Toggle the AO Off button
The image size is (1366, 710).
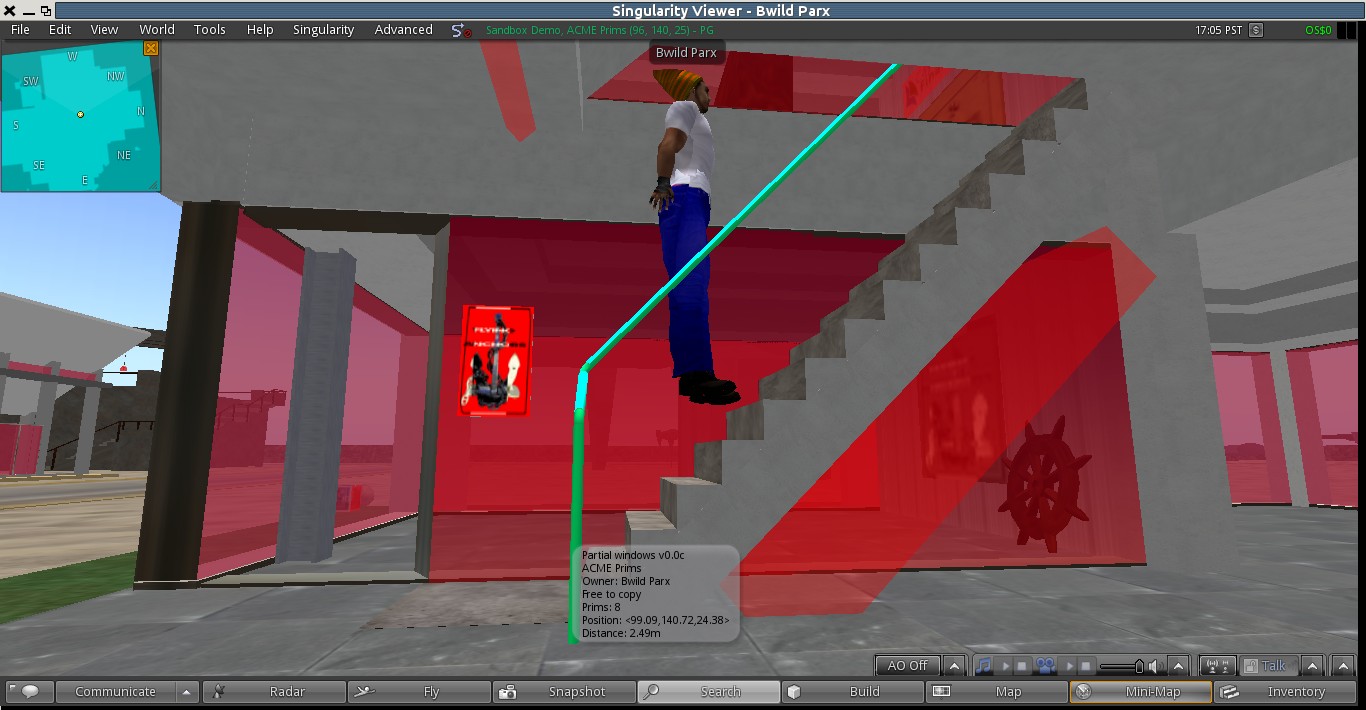point(908,665)
